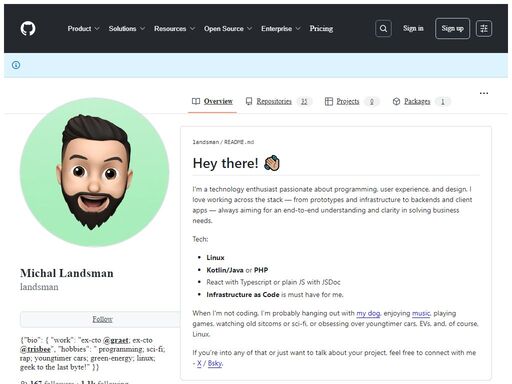Click the info icon in the blue banner

(x=16, y=65)
